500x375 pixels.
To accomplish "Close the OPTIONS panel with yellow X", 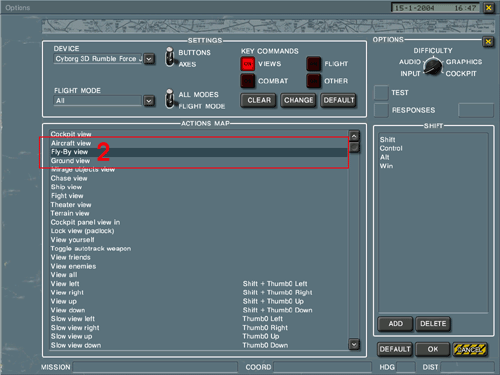I will click(488, 42).
